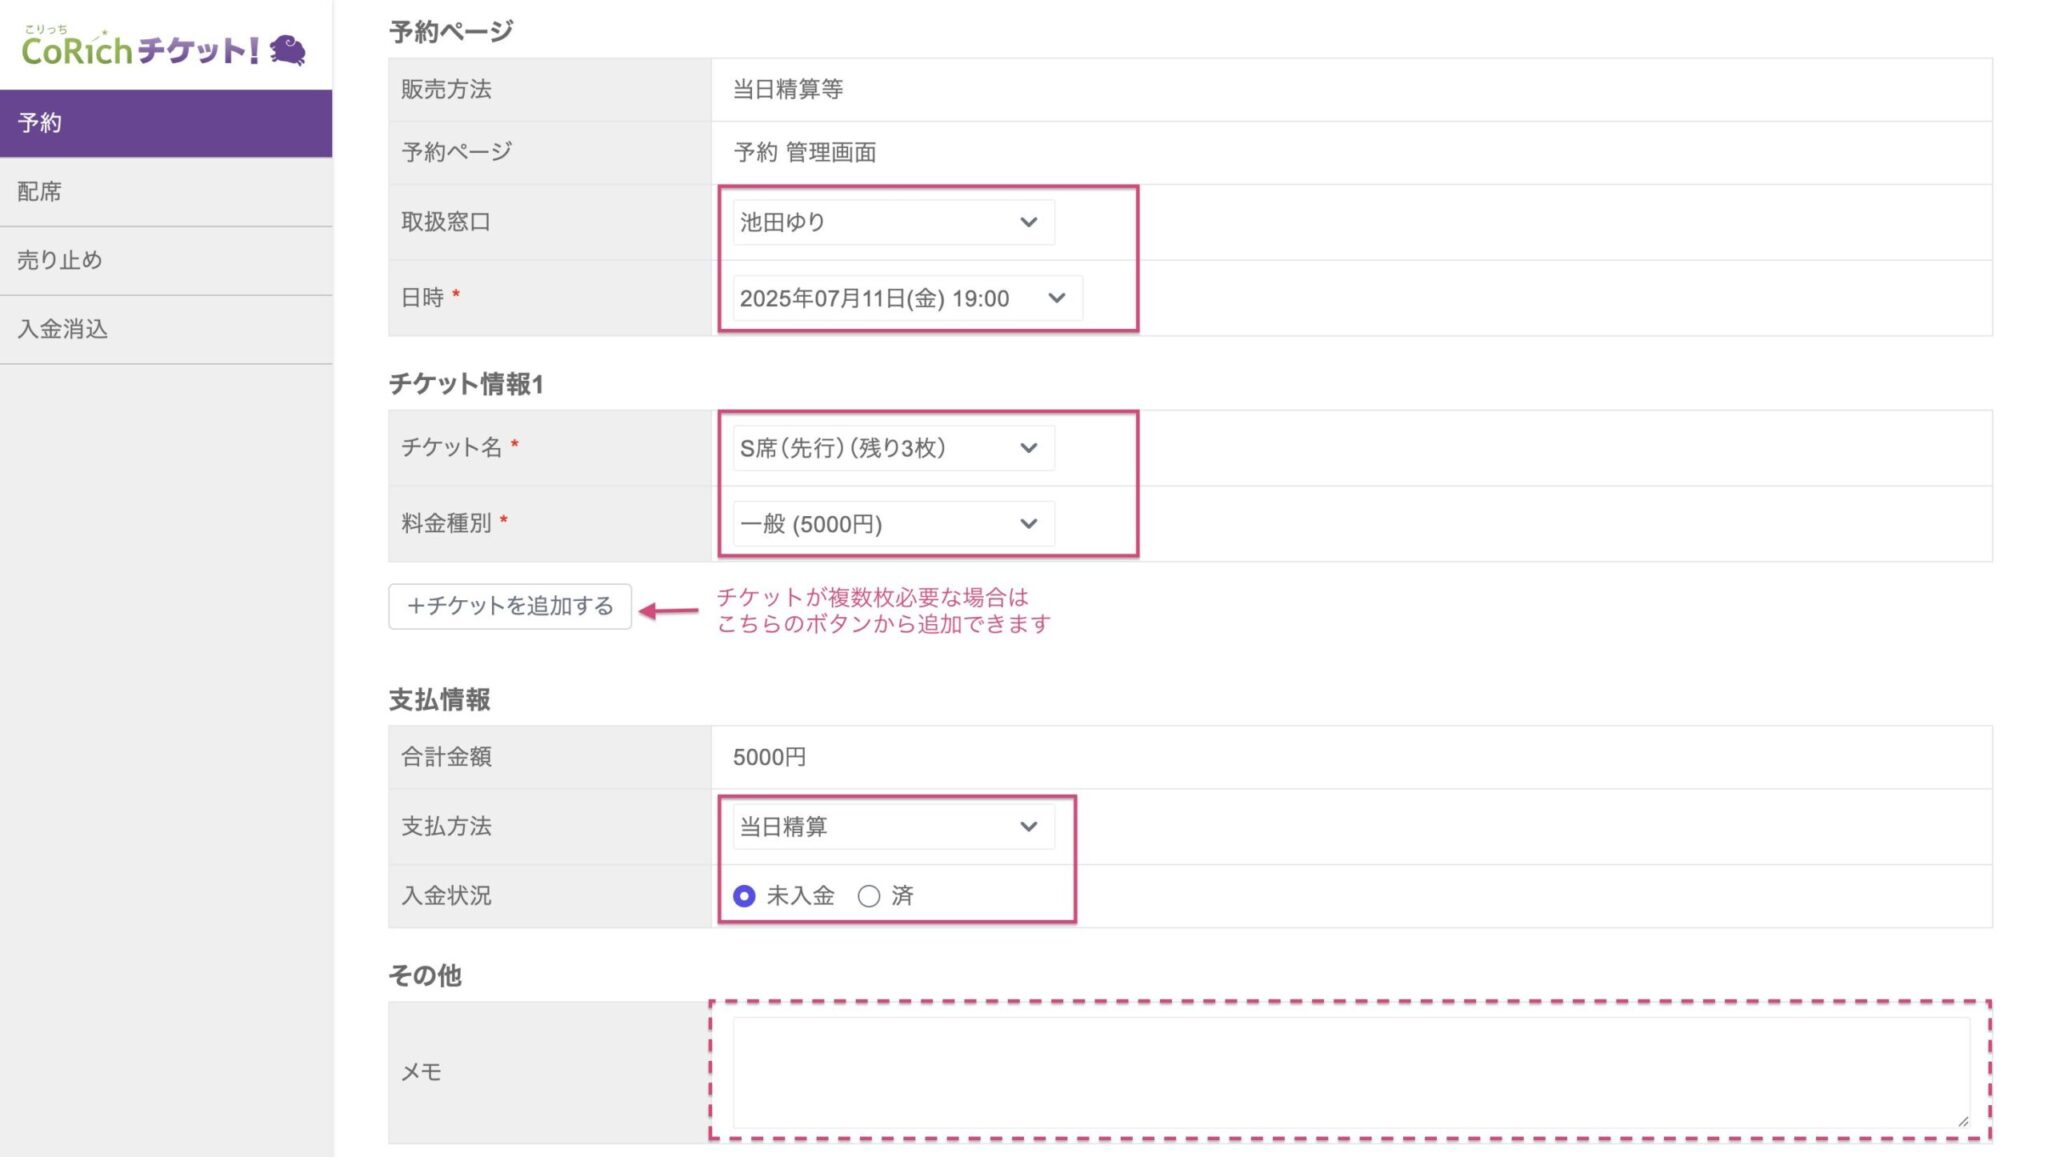Click chevron arrow of 日時 dropdown
The image size is (2048, 1157).
pyautogui.click(x=1057, y=298)
